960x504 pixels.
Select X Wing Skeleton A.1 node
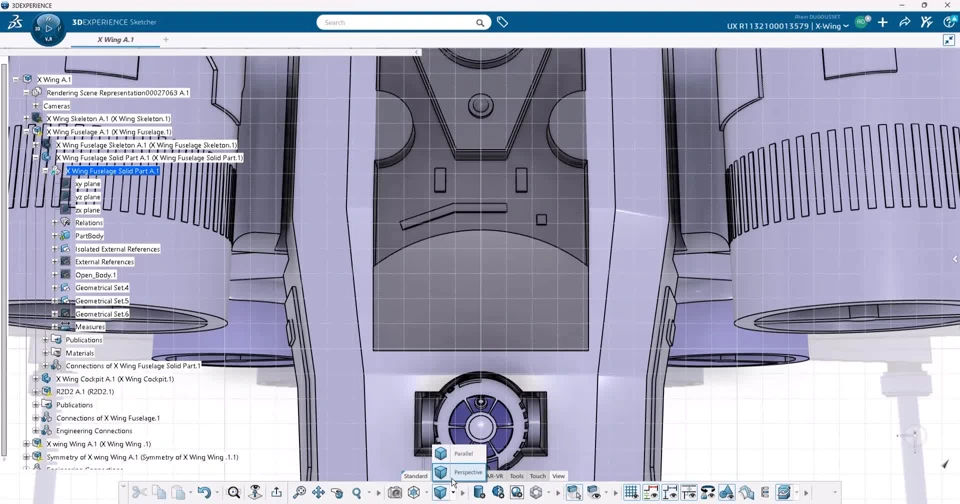tap(108, 119)
